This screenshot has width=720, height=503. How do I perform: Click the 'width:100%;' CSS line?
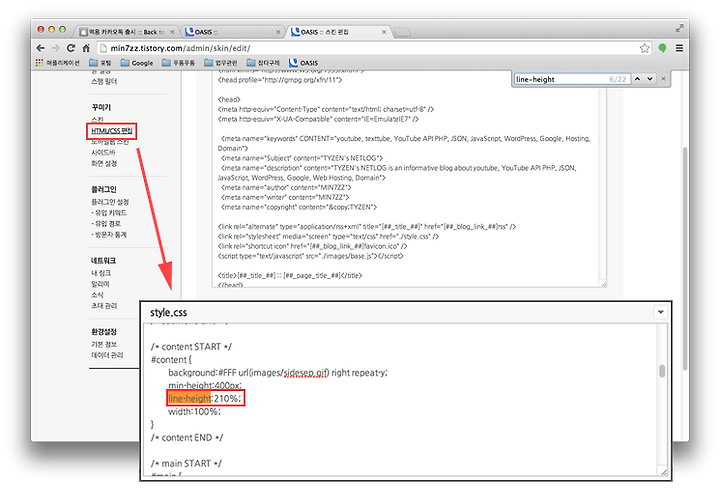[x=194, y=412]
